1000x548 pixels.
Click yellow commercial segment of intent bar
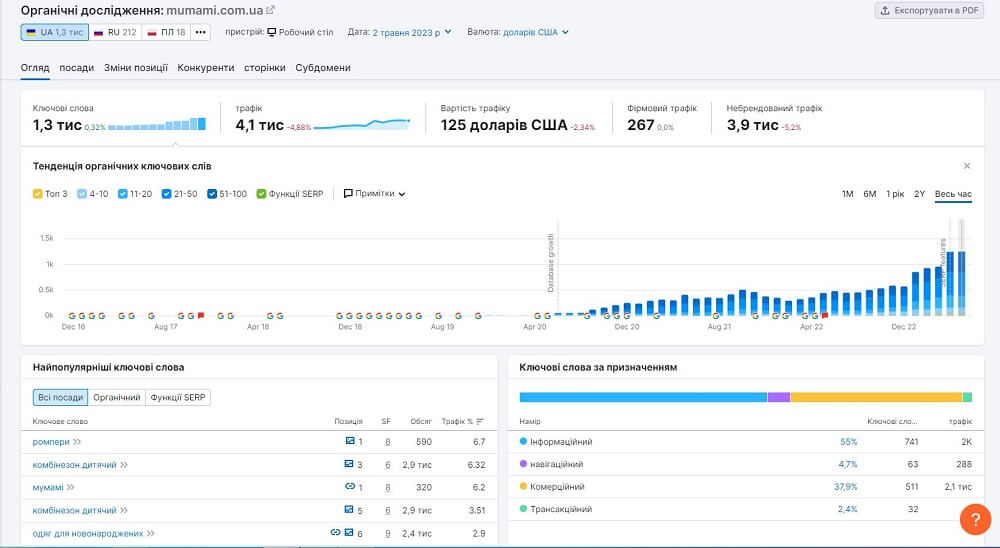tap(876, 397)
